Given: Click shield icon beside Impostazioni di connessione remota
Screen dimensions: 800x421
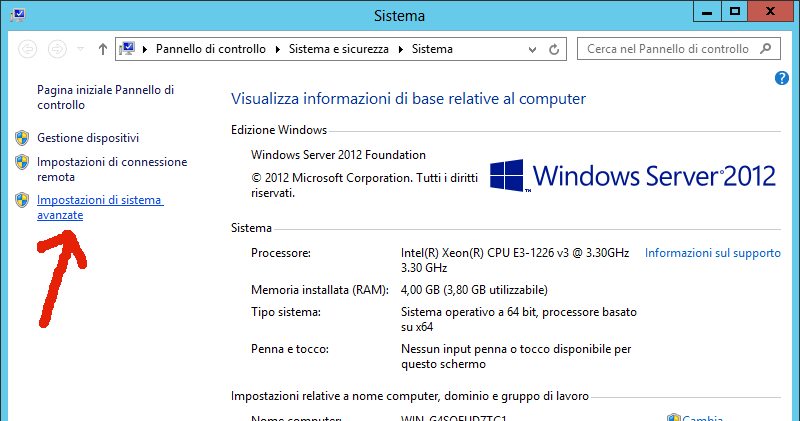Looking at the screenshot, I should tap(22, 162).
